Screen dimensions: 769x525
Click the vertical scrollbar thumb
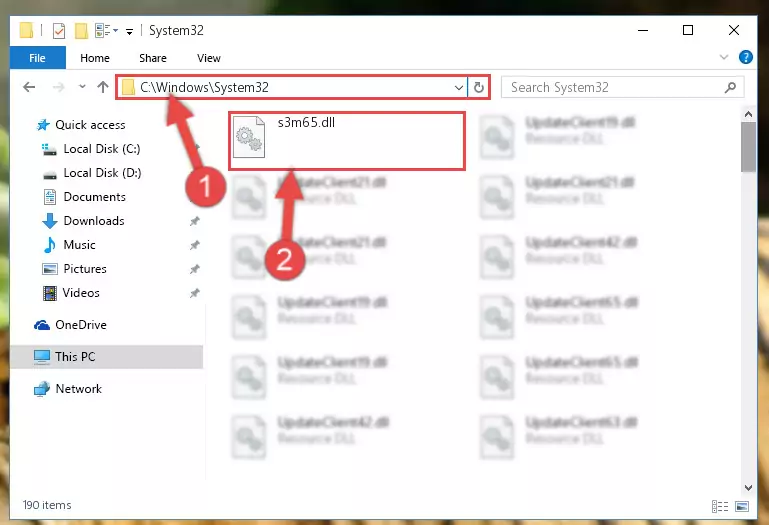(748, 147)
